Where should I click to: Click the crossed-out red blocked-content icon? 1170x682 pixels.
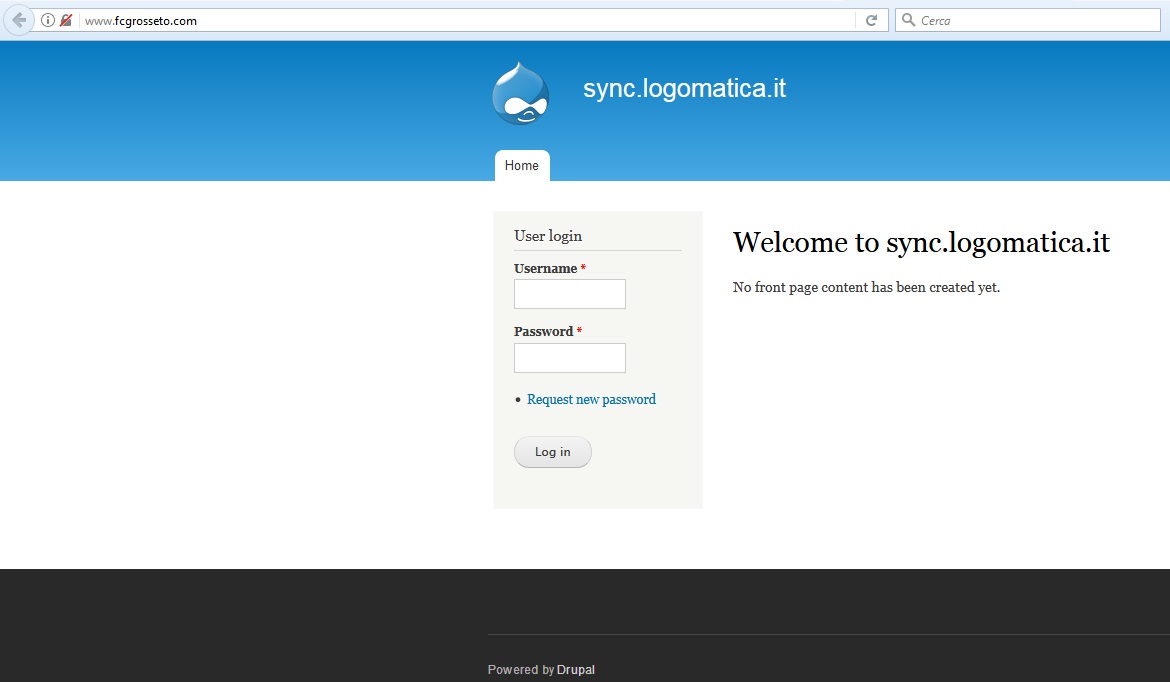coord(66,20)
